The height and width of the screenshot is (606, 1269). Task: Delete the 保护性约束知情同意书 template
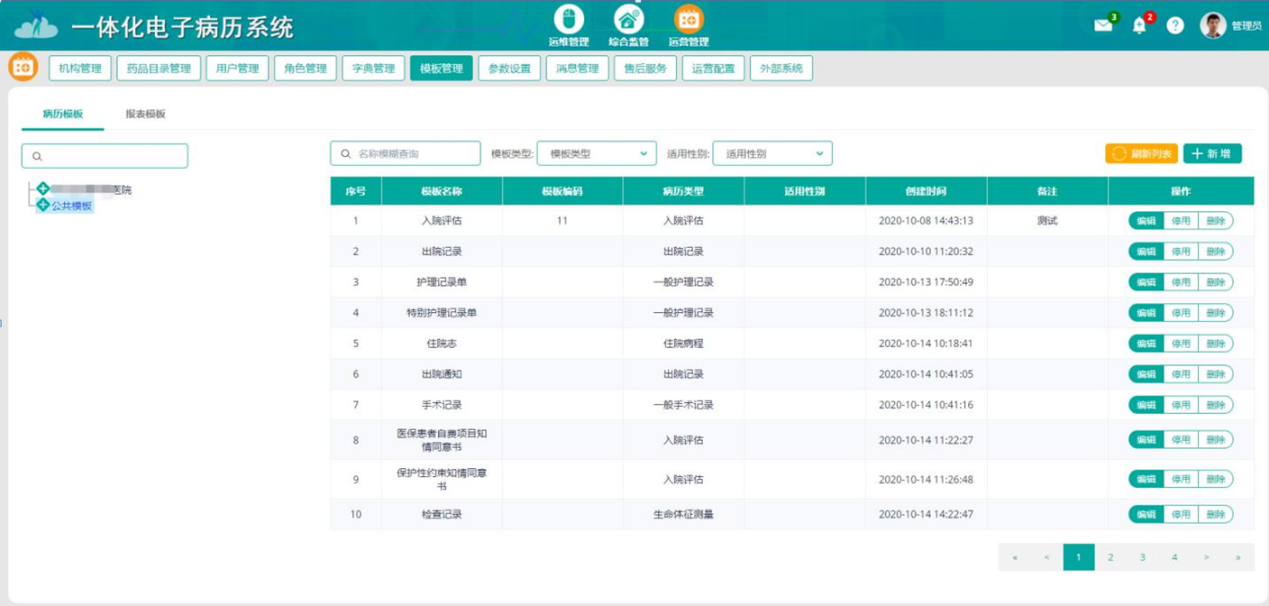pyautogui.click(x=1215, y=480)
